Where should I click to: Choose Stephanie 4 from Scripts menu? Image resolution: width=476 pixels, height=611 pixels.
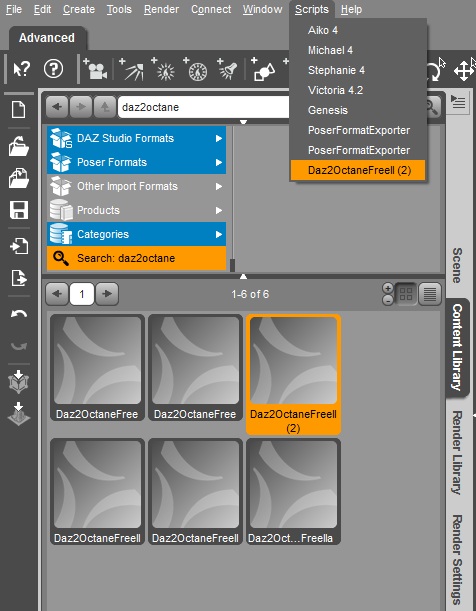coord(358,70)
